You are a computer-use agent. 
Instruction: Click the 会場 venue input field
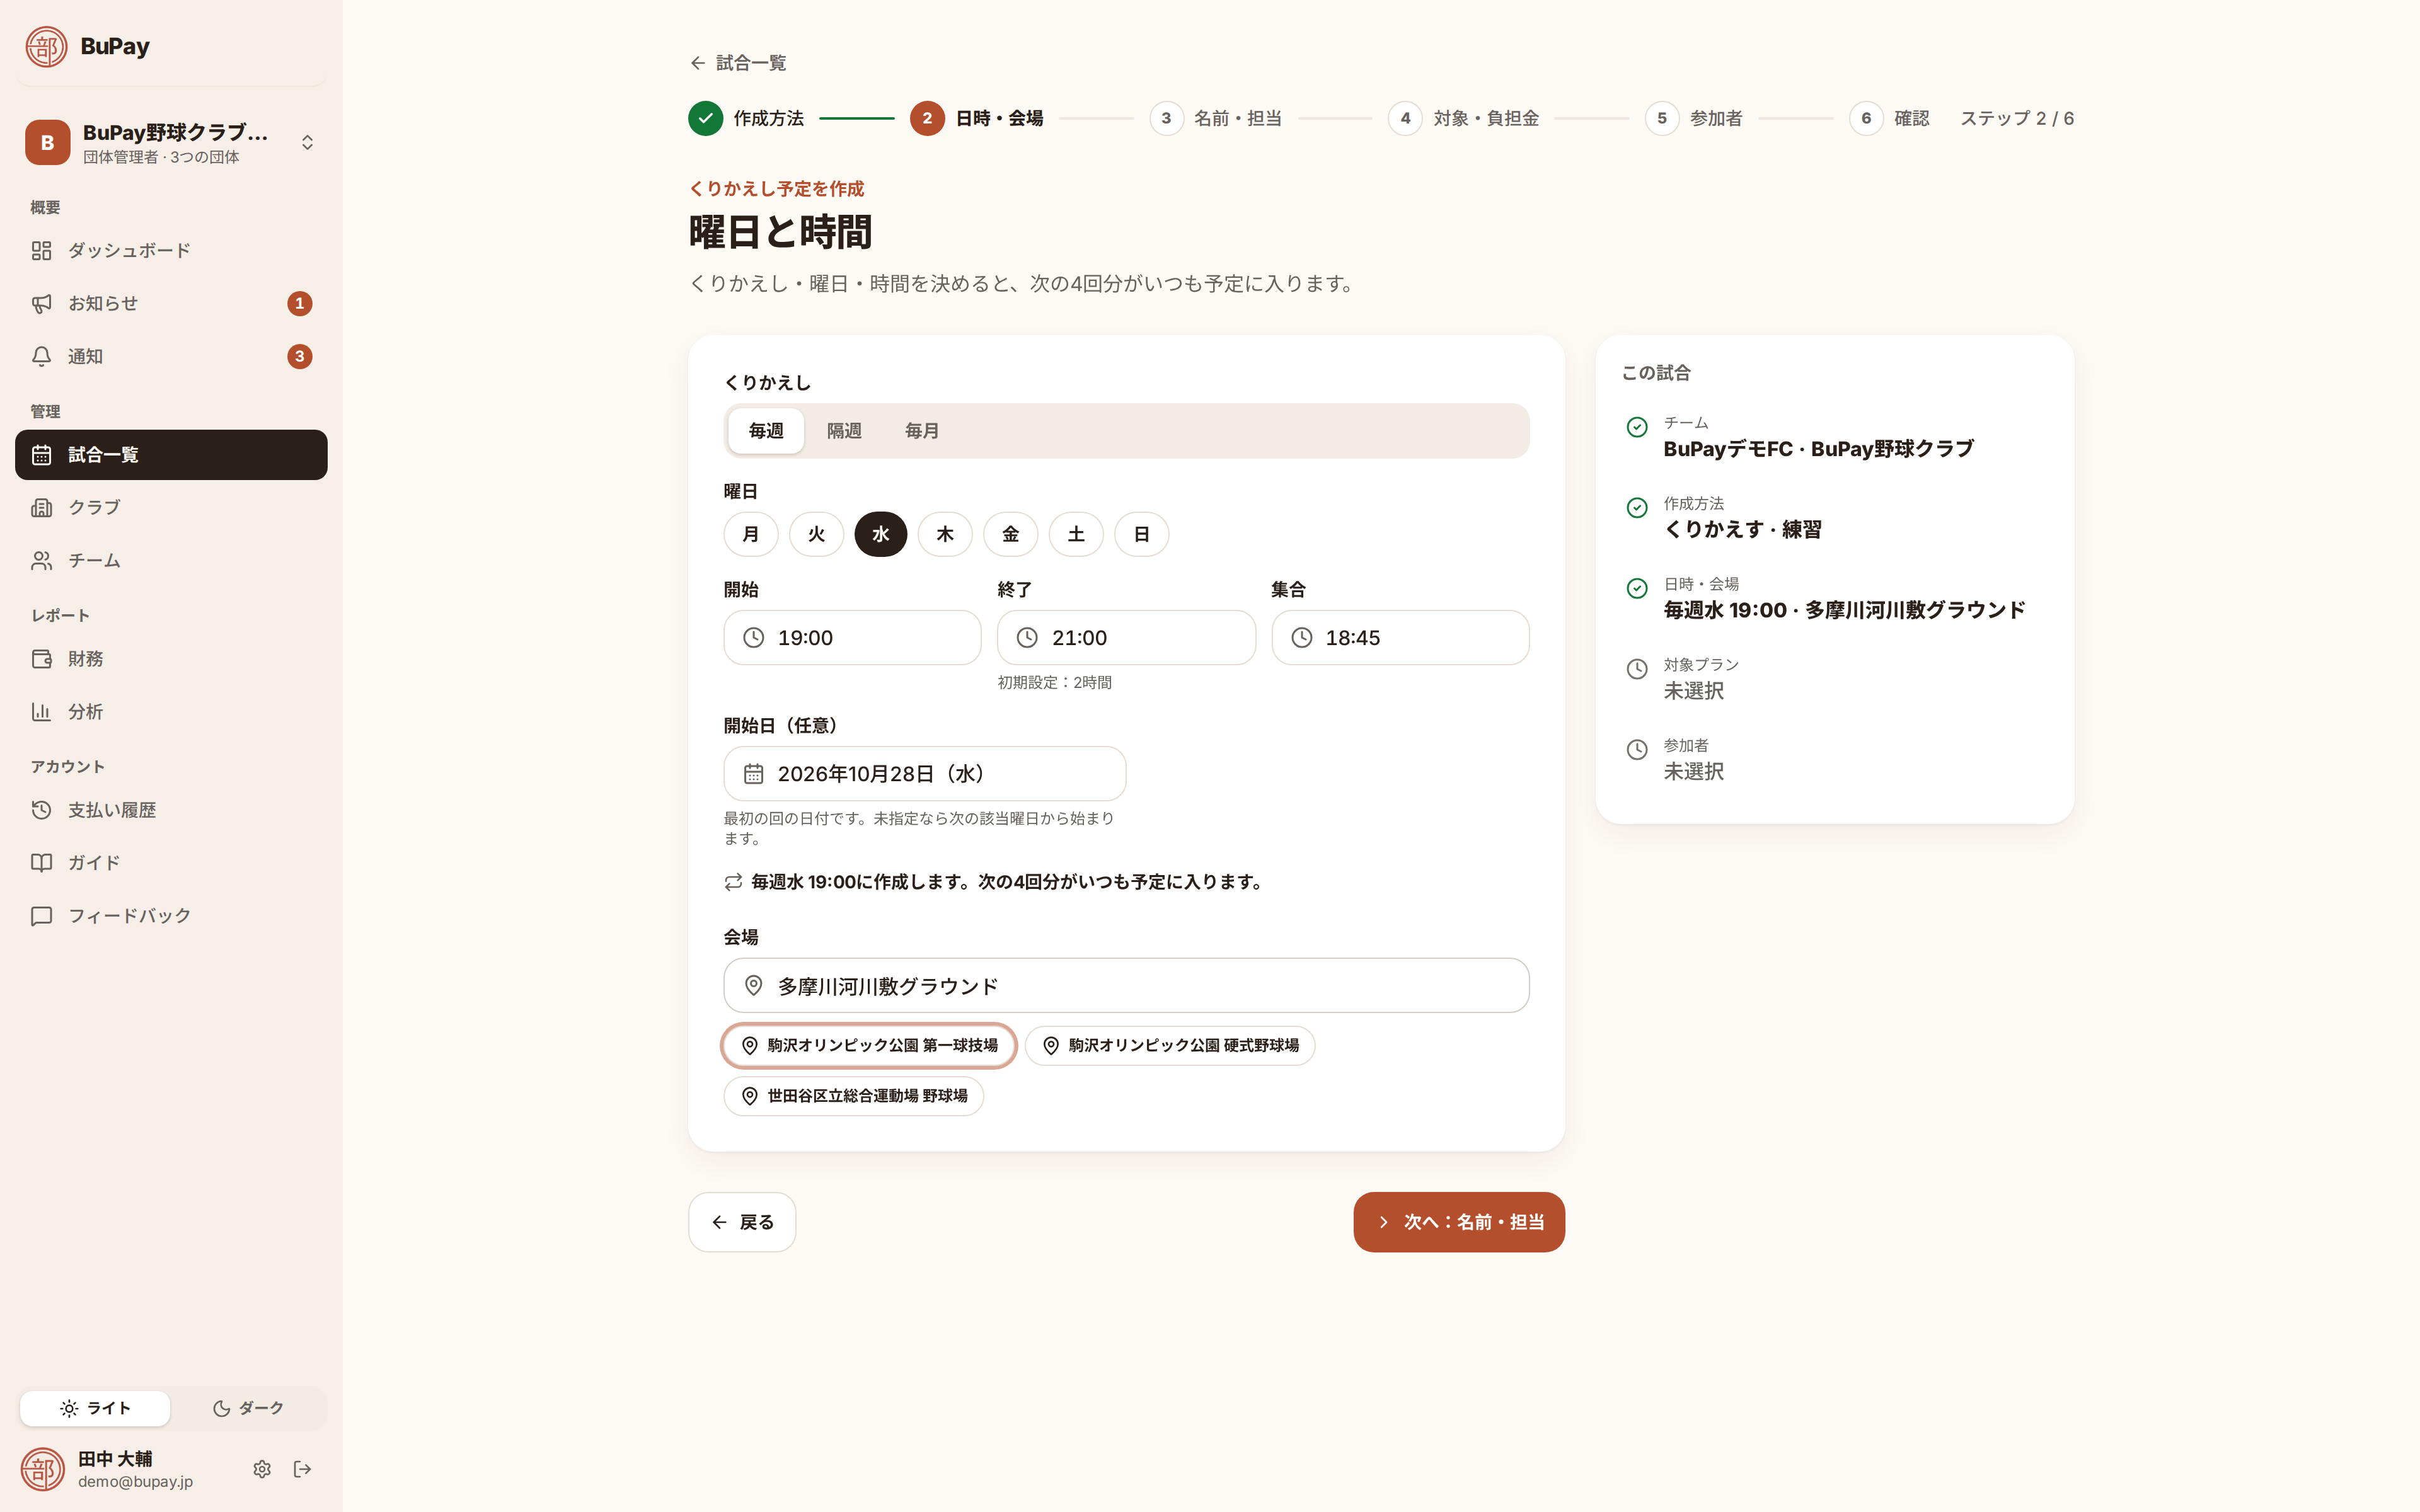(1126, 986)
